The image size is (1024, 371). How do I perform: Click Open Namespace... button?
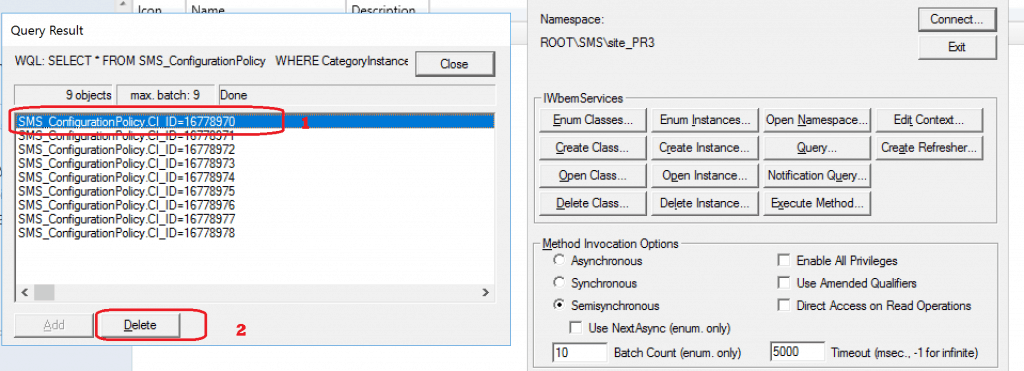point(817,120)
